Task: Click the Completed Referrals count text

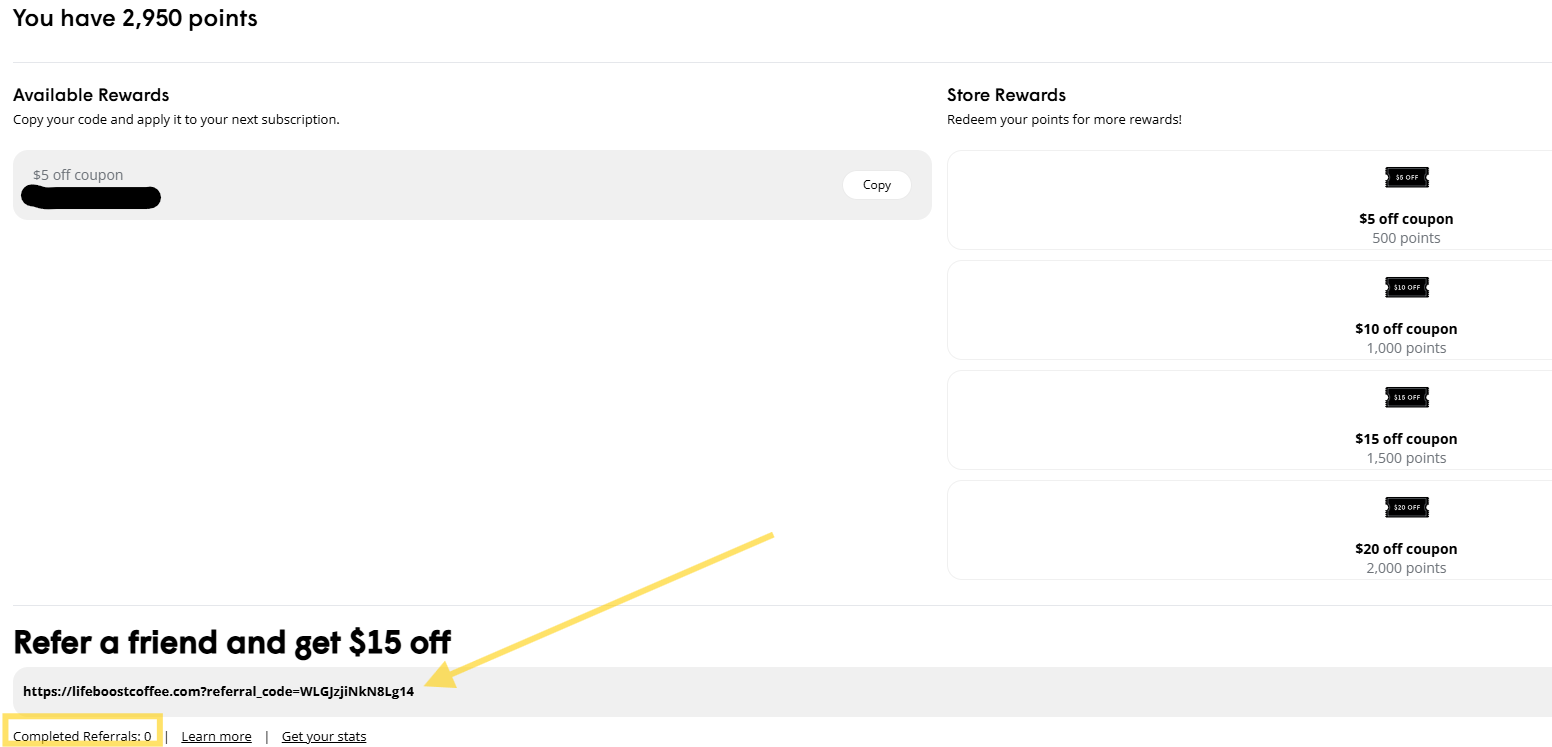Action: [x=82, y=737]
